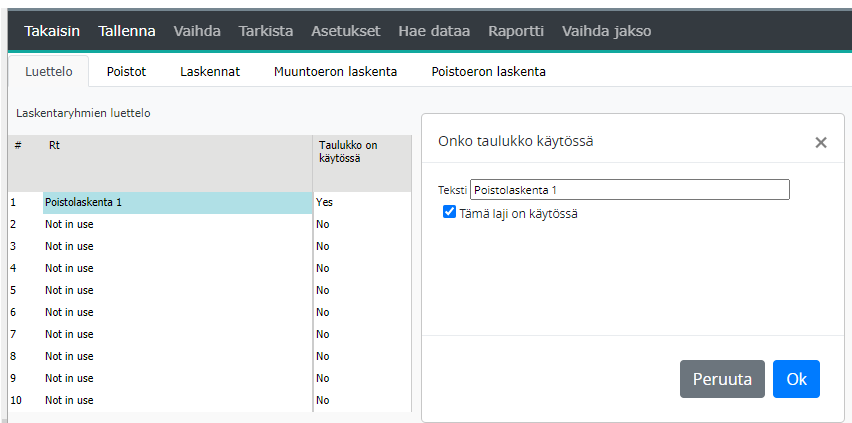
Task: Select Vaihda in the top menu
Action: click(x=197, y=31)
